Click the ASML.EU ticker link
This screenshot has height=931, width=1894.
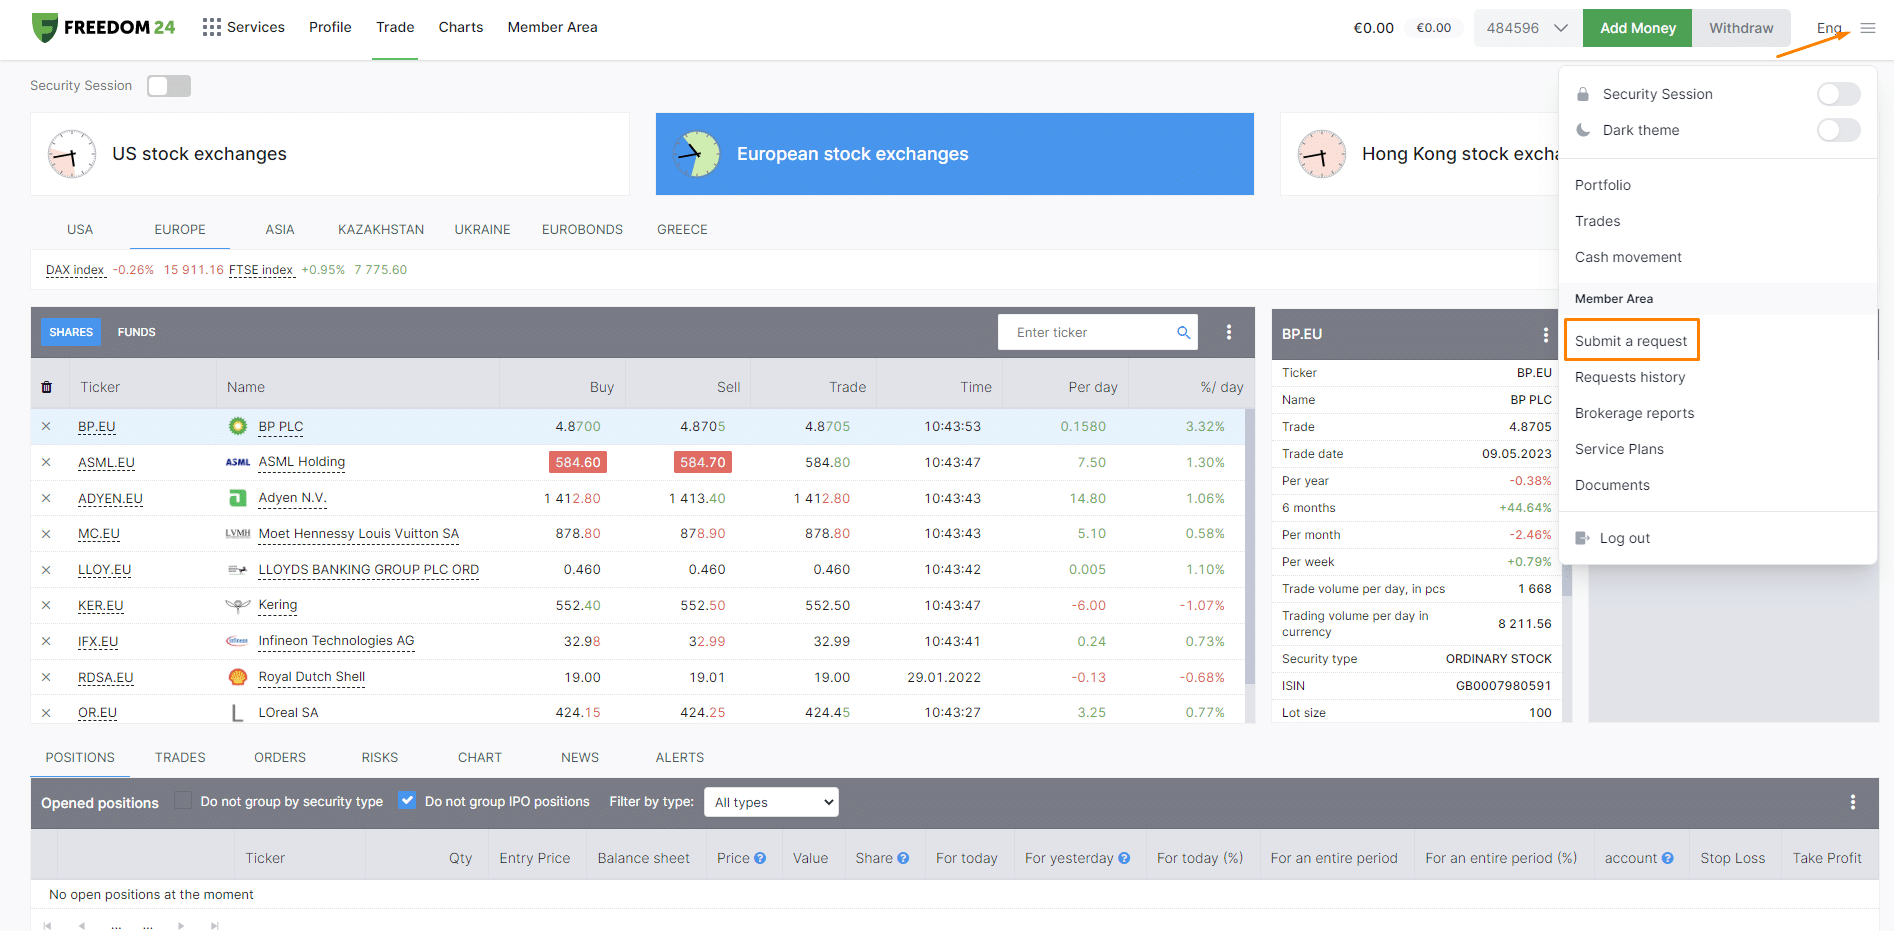tap(106, 462)
